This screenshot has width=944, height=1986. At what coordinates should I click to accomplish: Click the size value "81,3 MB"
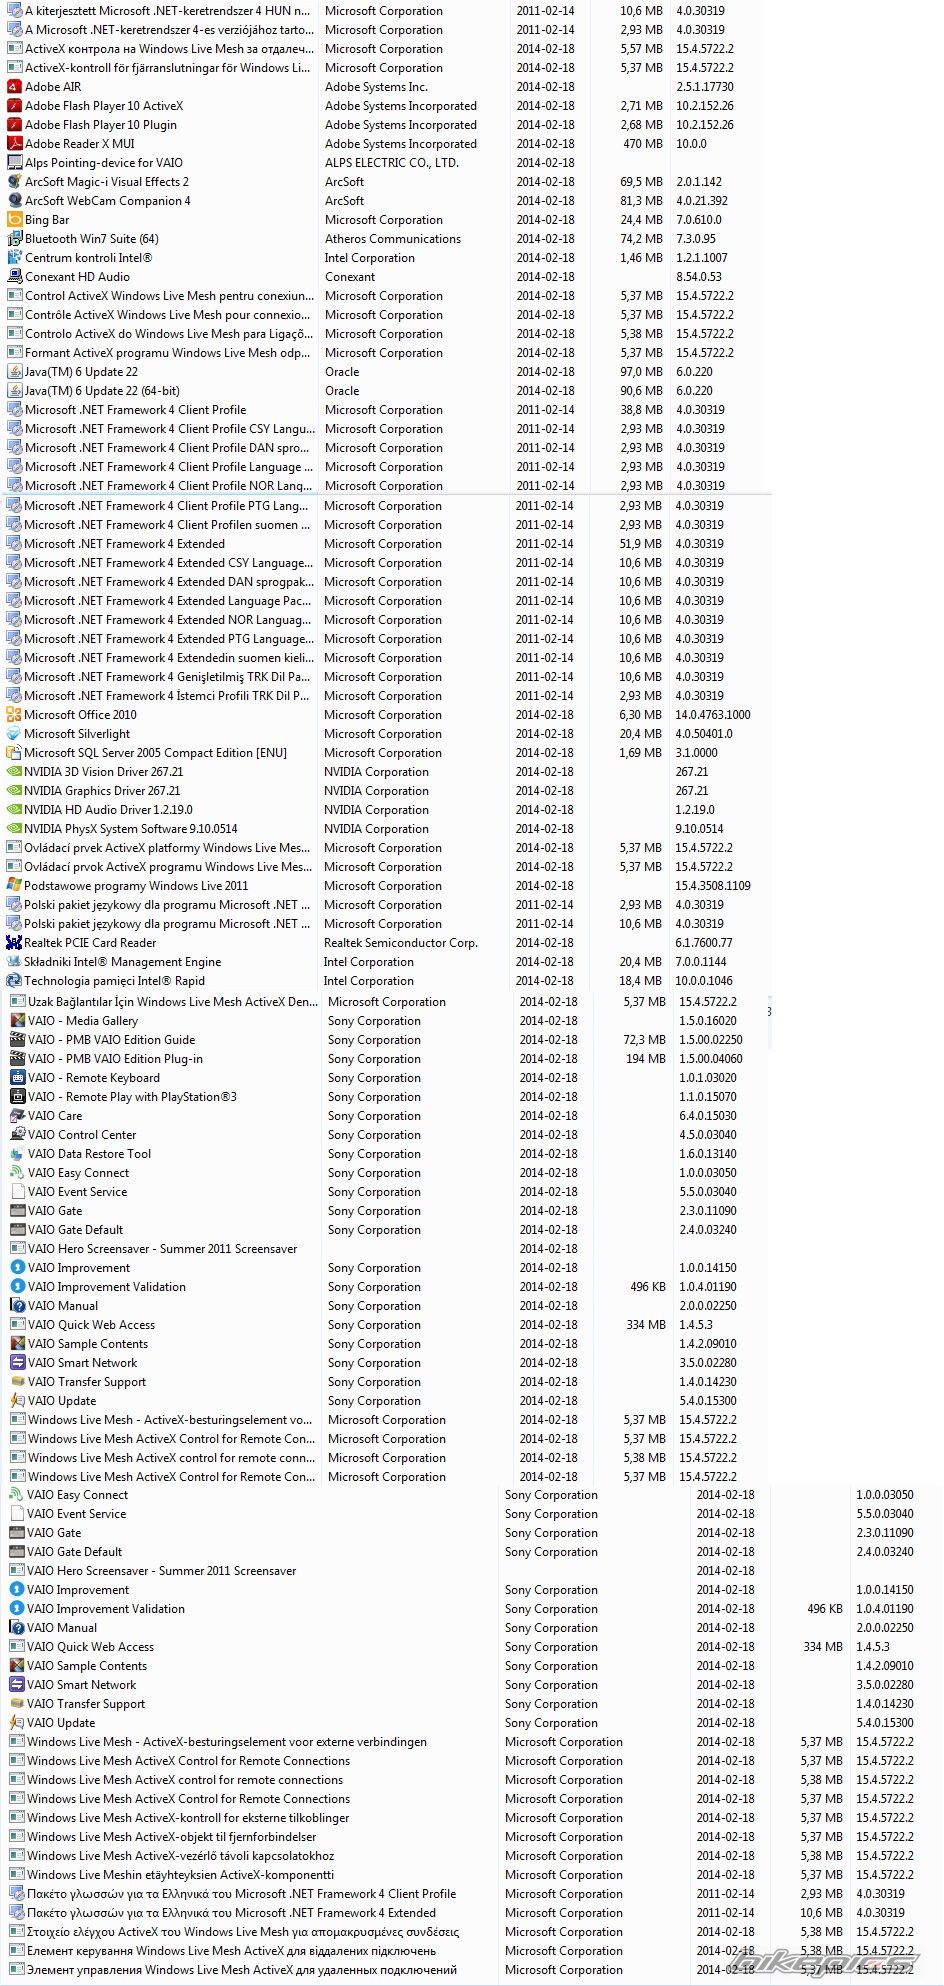642,201
